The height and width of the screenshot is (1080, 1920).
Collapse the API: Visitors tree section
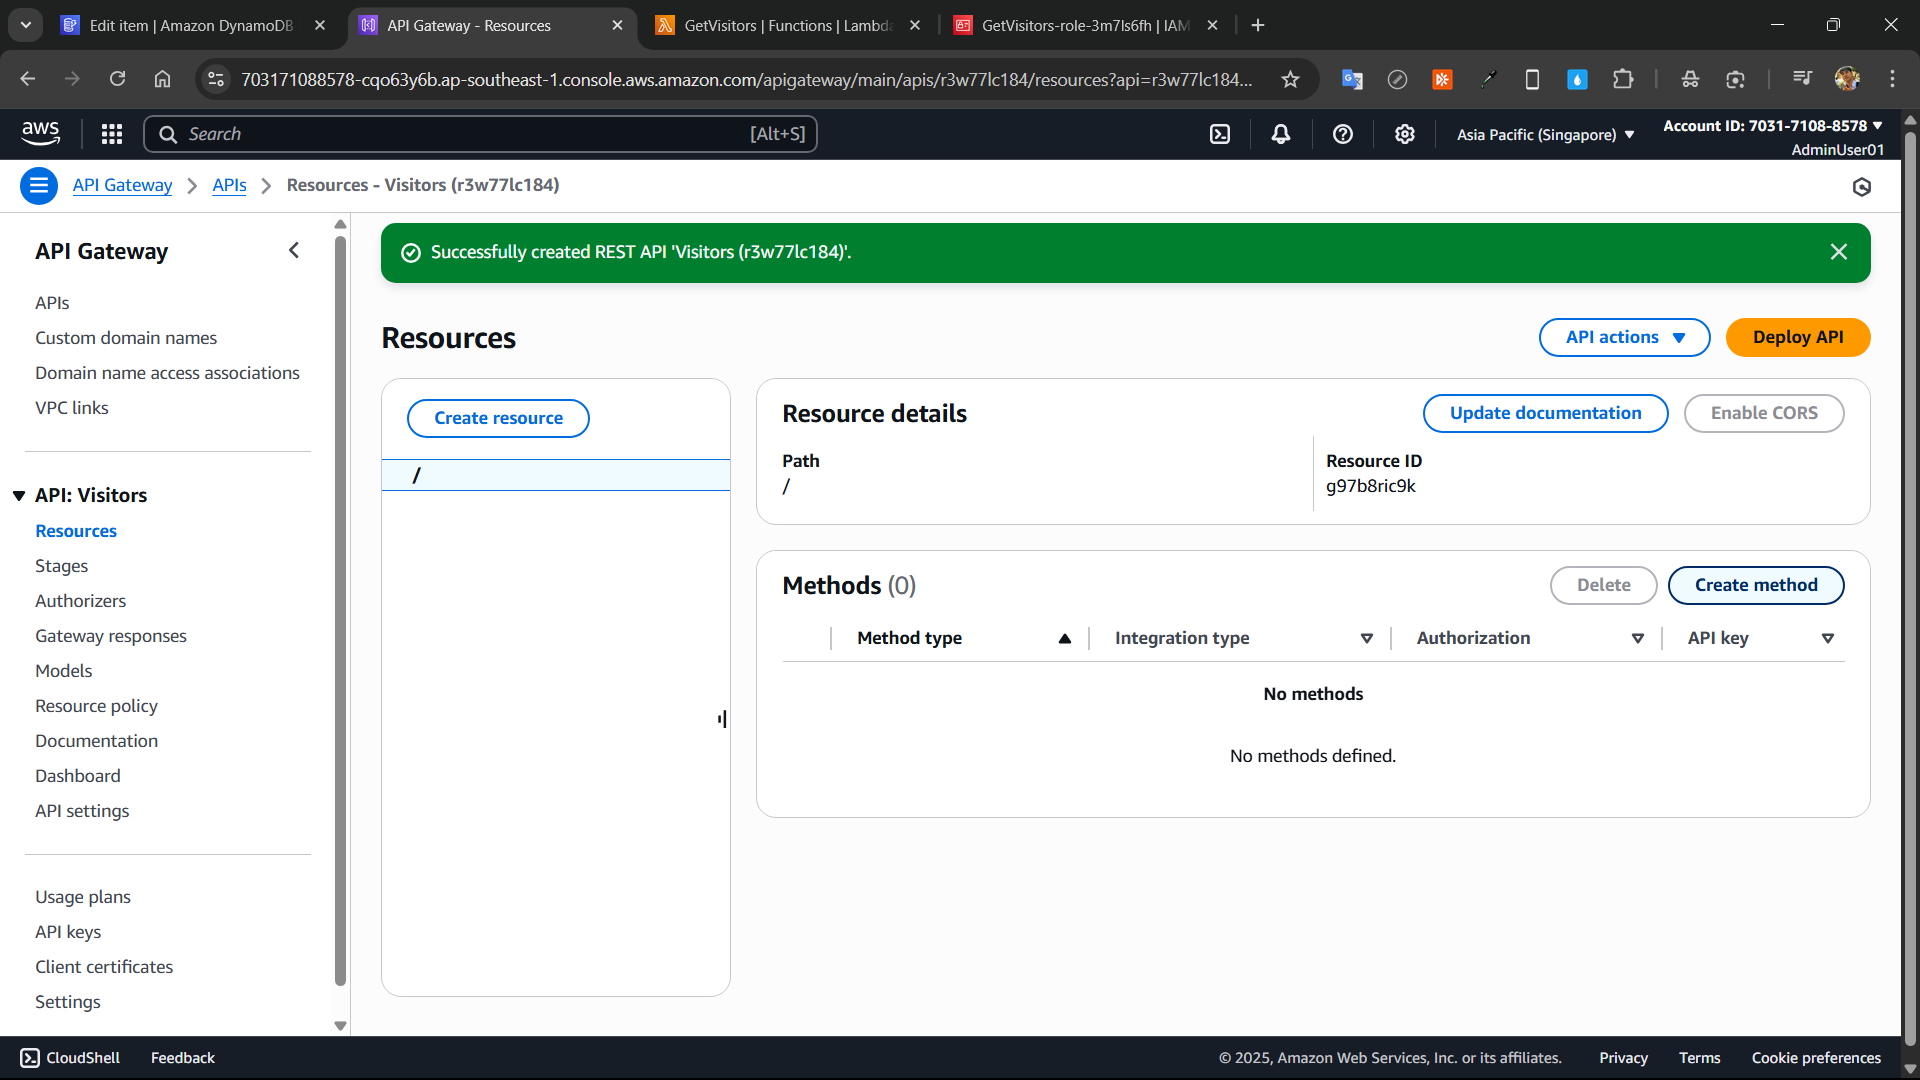19,496
